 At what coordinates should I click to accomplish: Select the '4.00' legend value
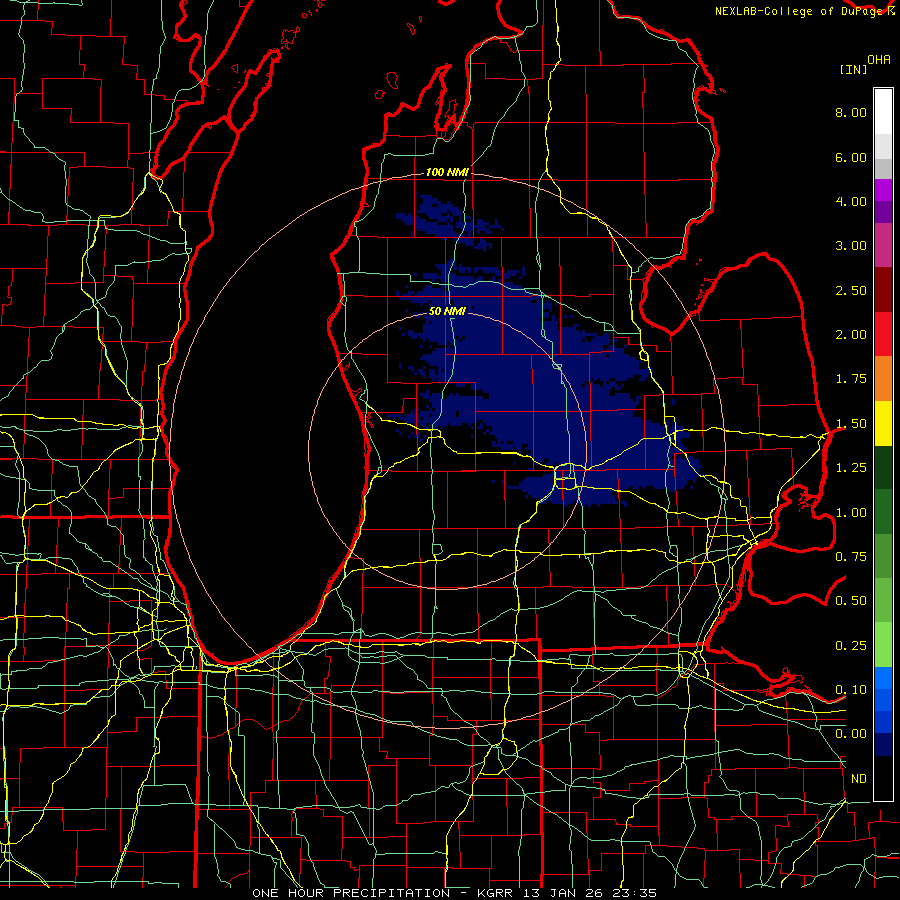pos(851,201)
